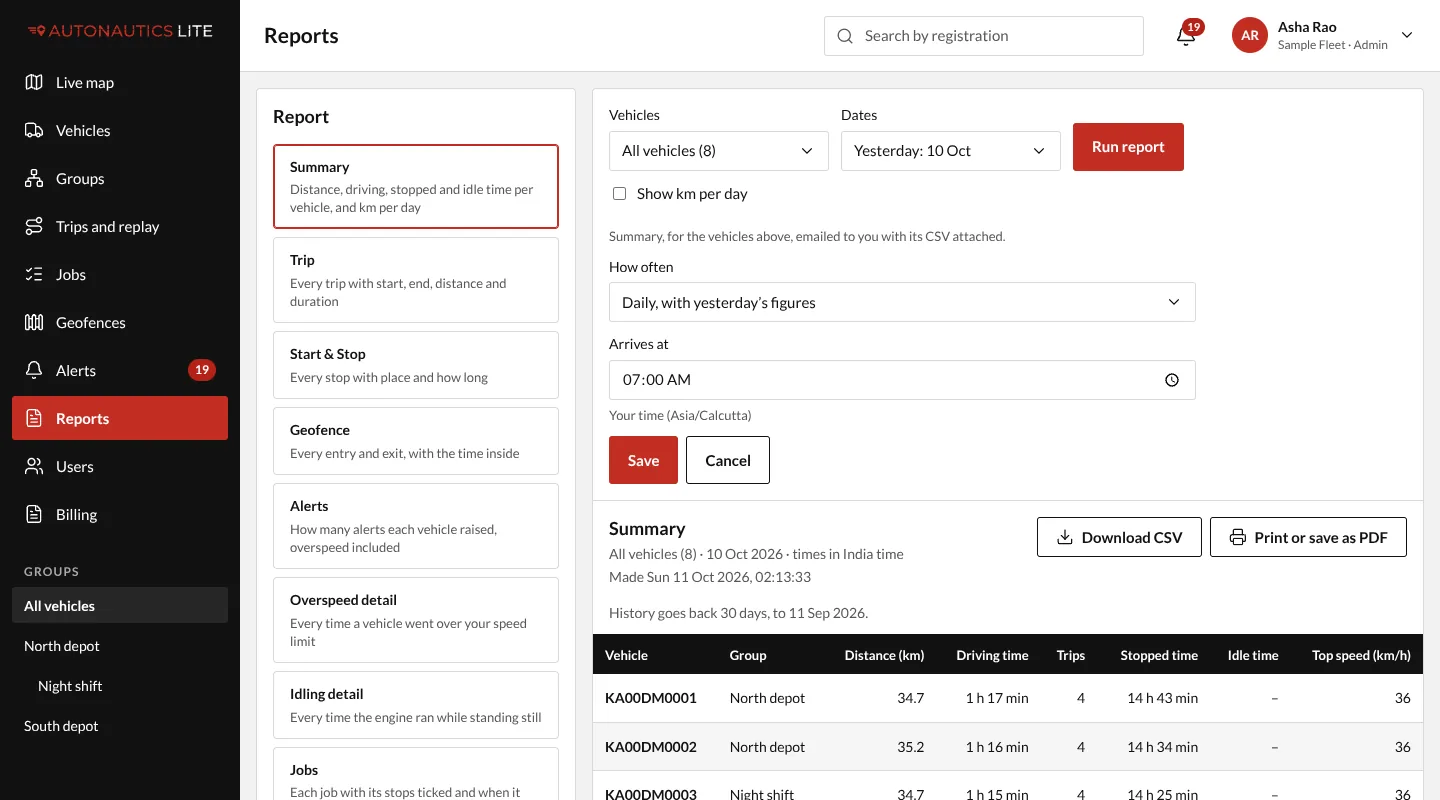The width and height of the screenshot is (1440, 800).
Task: Open the How often dropdown
Action: click(x=902, y=302)
